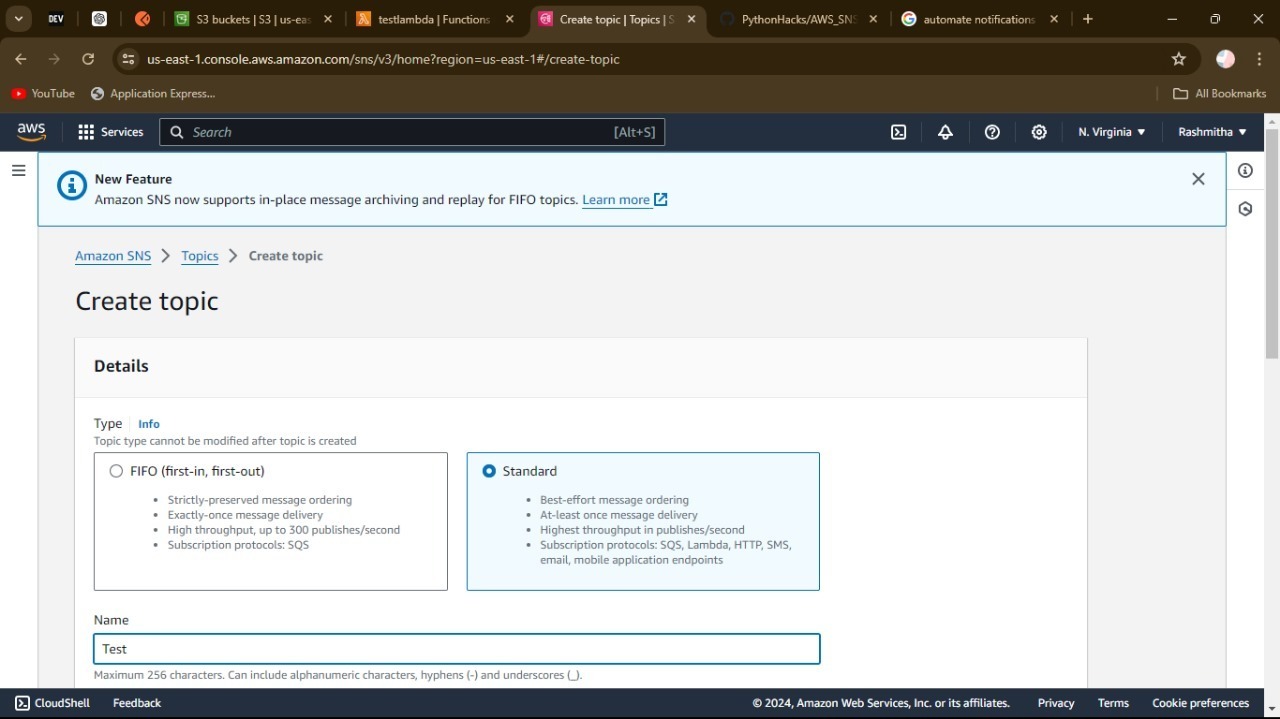The image size is (1280, 719).
Task: View site information icon in address bar
Action: 128,59
